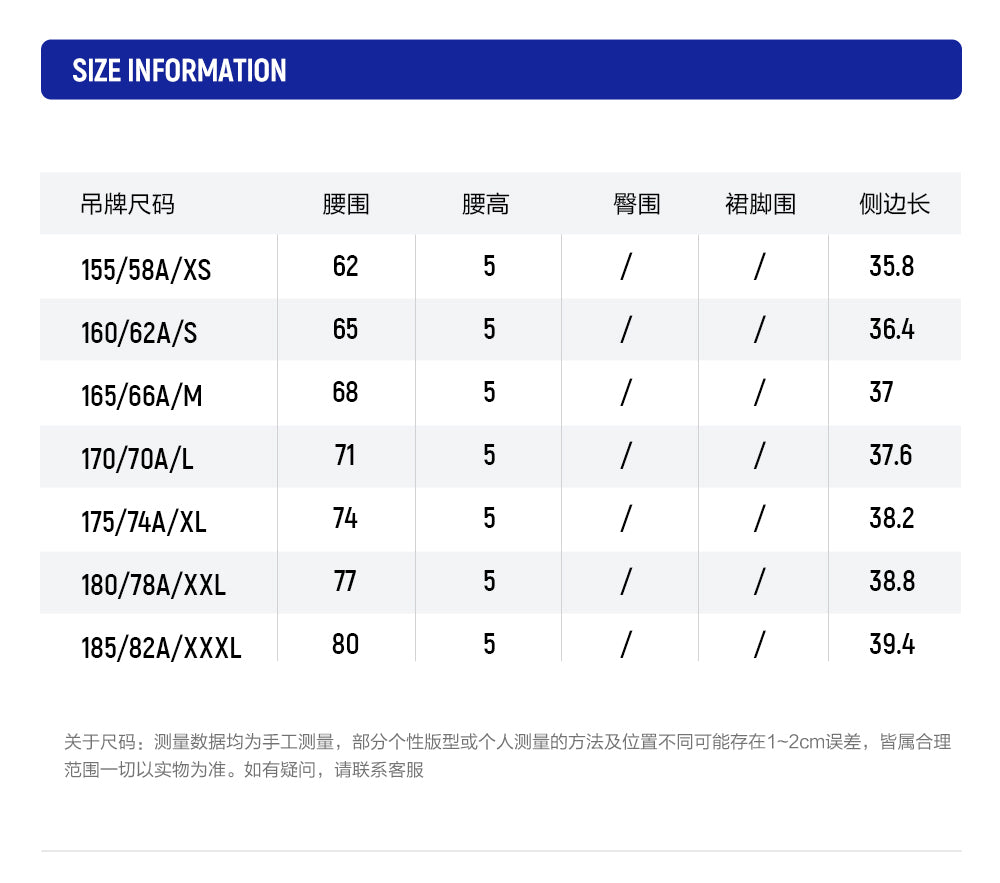Select the 吊牌尺码 column header
Image resolution: width=1000 pixels, height=883 pixels.
pos(128,205)
